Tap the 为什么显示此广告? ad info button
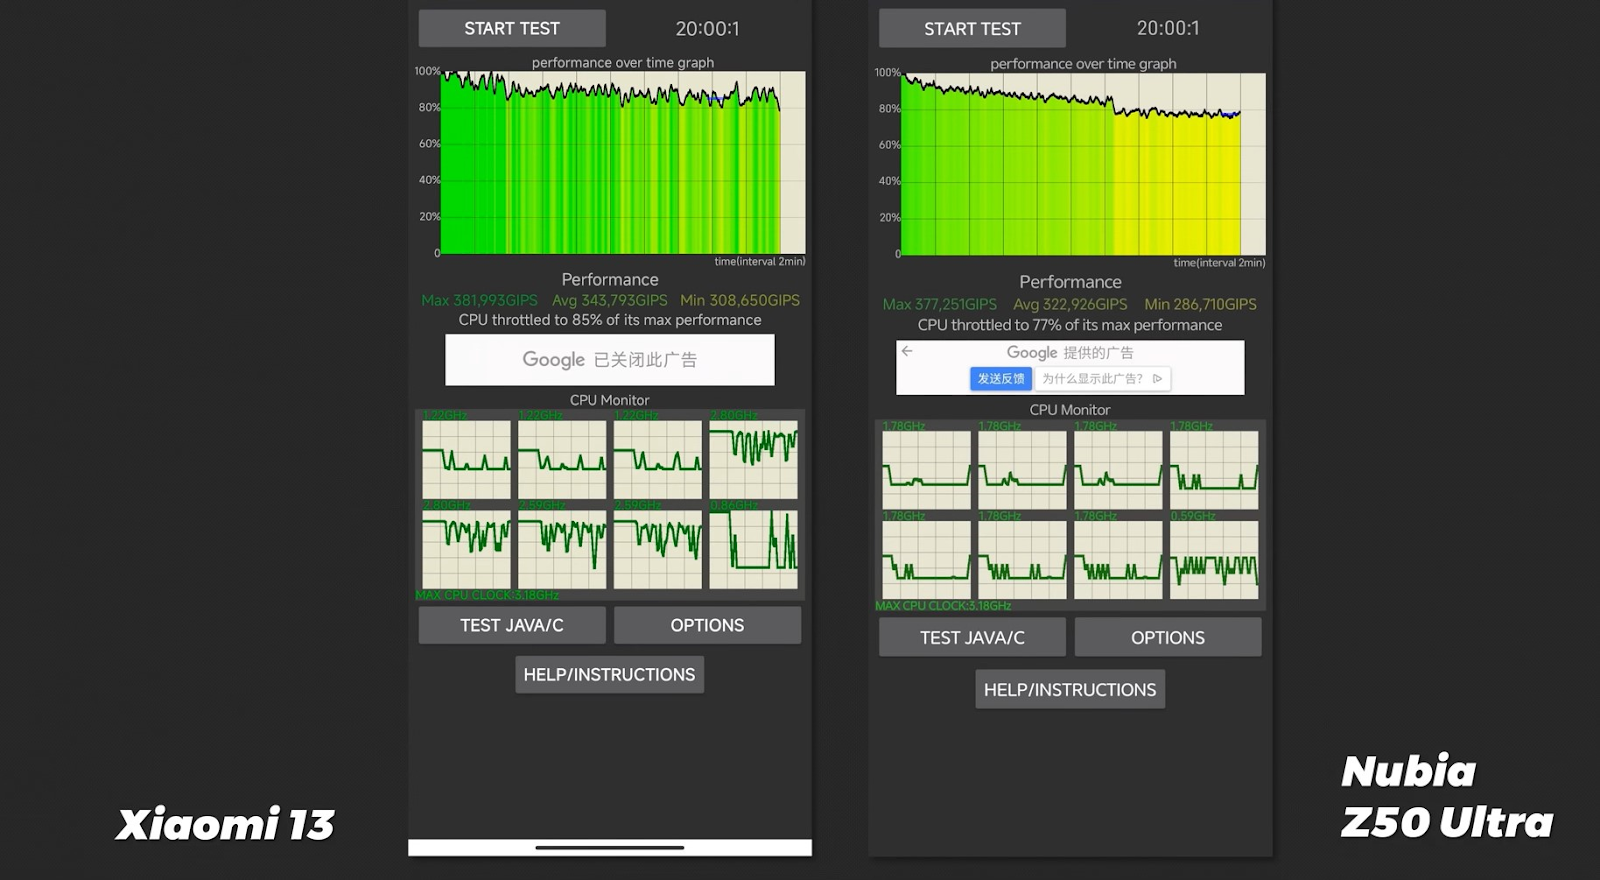Viewport: 1600px width, 880px height. click(1101, 379)
